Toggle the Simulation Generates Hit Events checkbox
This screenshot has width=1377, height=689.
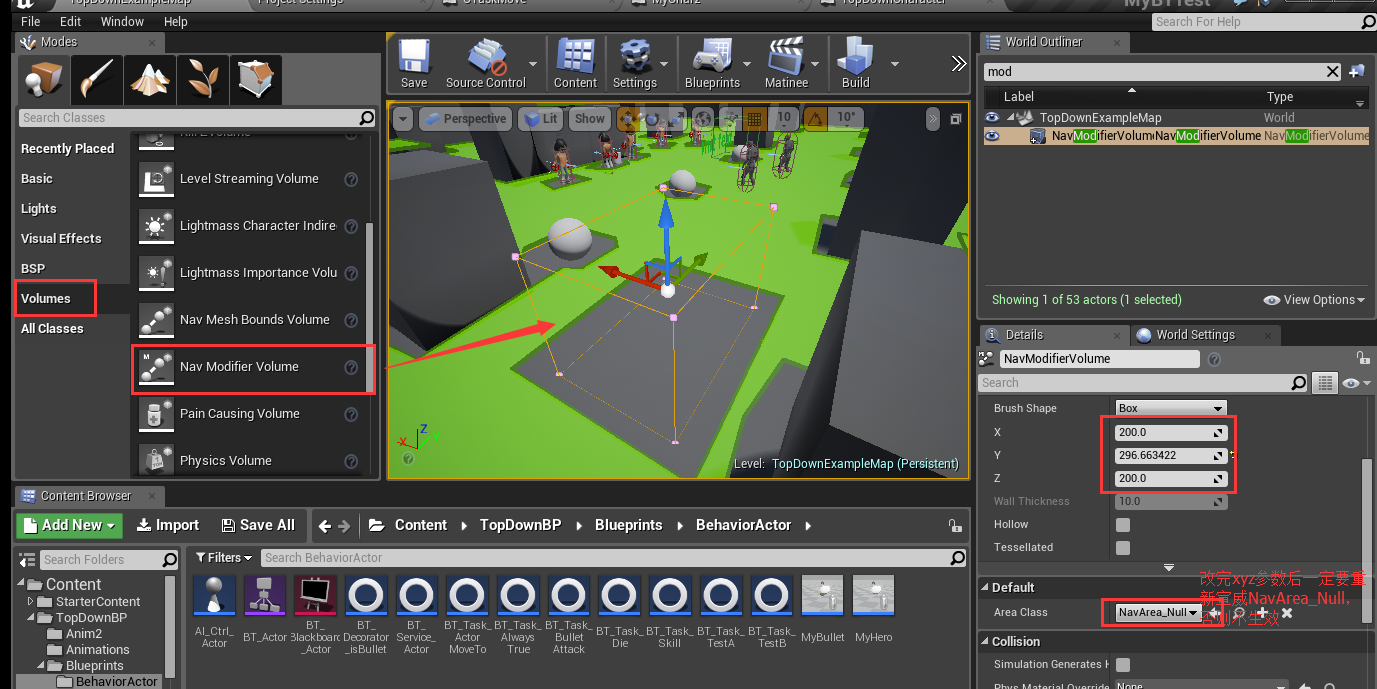click(x=1123, y=664)
